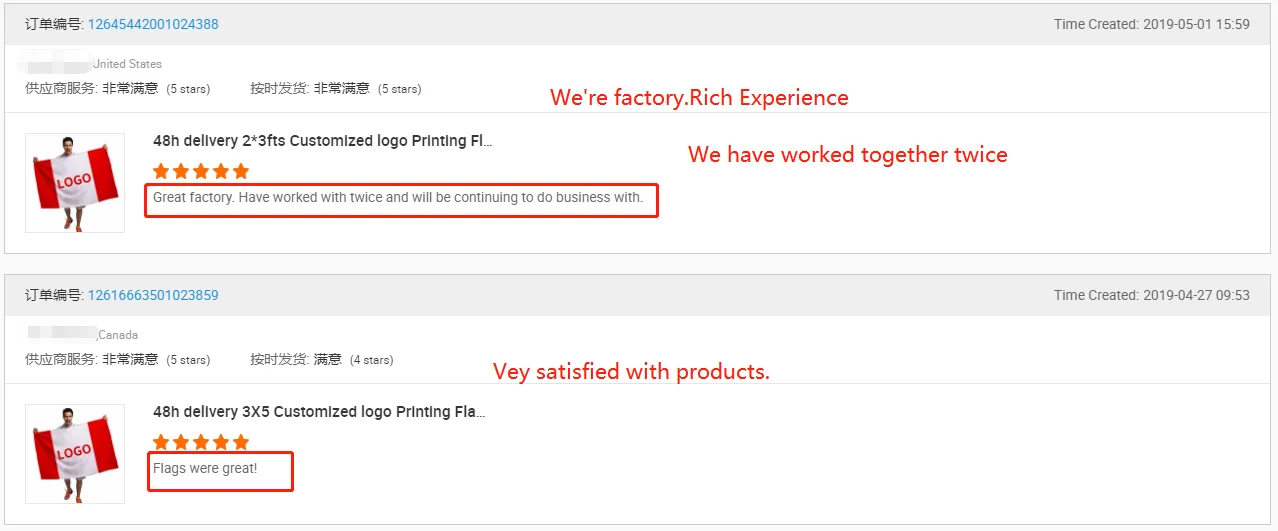Click the 2019-05-01 15:59 time created stamp
This screenshot has width=1278, height=531.
click(1196, 24)
